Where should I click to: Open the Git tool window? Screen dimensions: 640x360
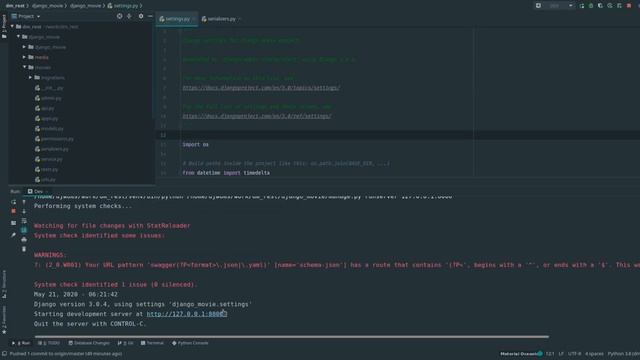[x=126, y=343]
